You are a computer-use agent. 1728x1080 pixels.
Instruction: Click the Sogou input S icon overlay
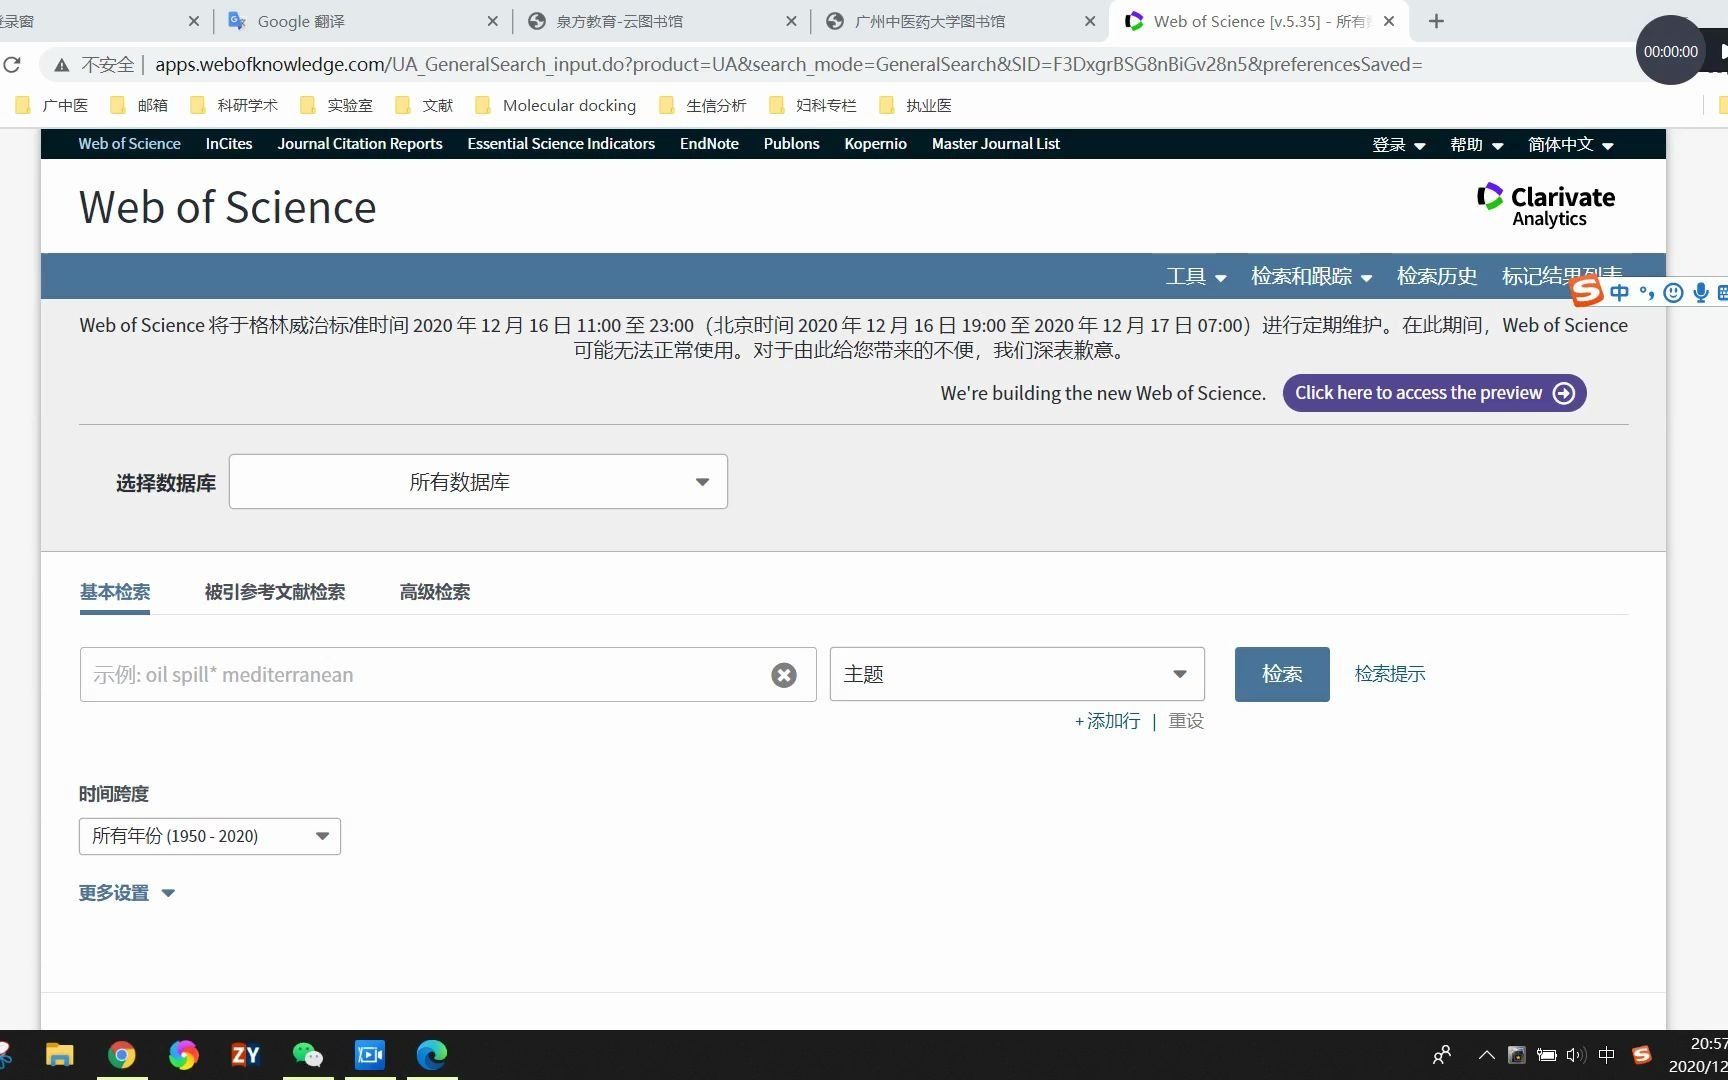(x=1587, y=291)
